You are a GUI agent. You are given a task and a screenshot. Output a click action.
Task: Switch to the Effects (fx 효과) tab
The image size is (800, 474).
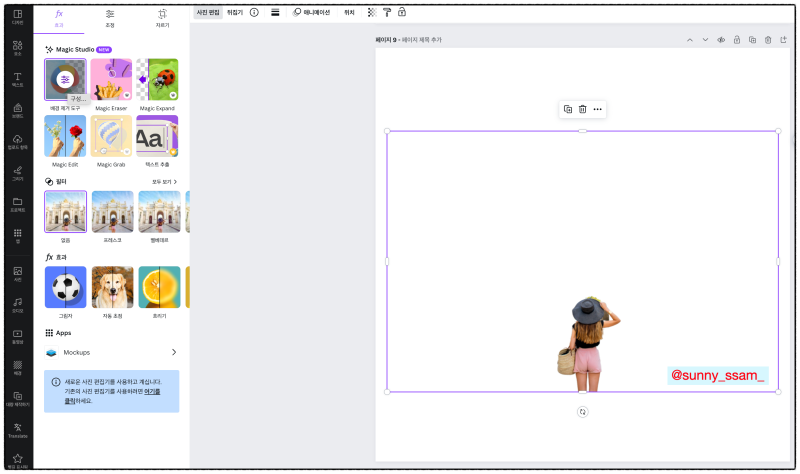point(59,18)
